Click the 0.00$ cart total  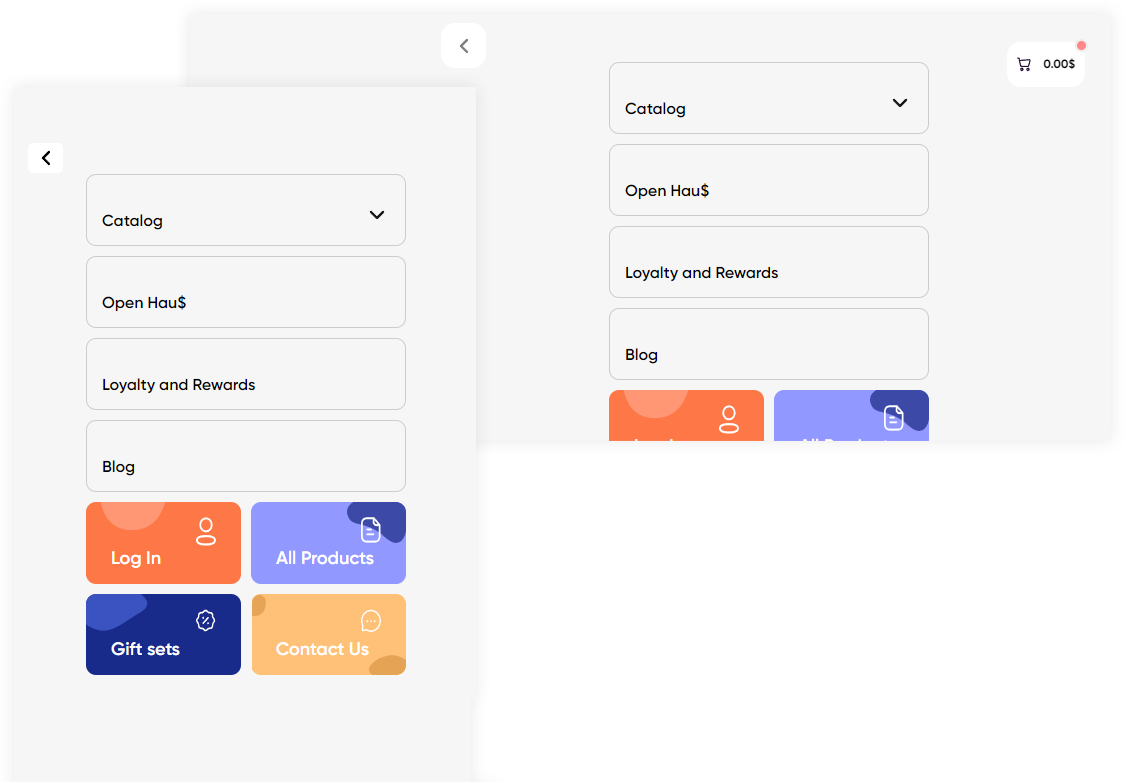tap(1059, 64)
